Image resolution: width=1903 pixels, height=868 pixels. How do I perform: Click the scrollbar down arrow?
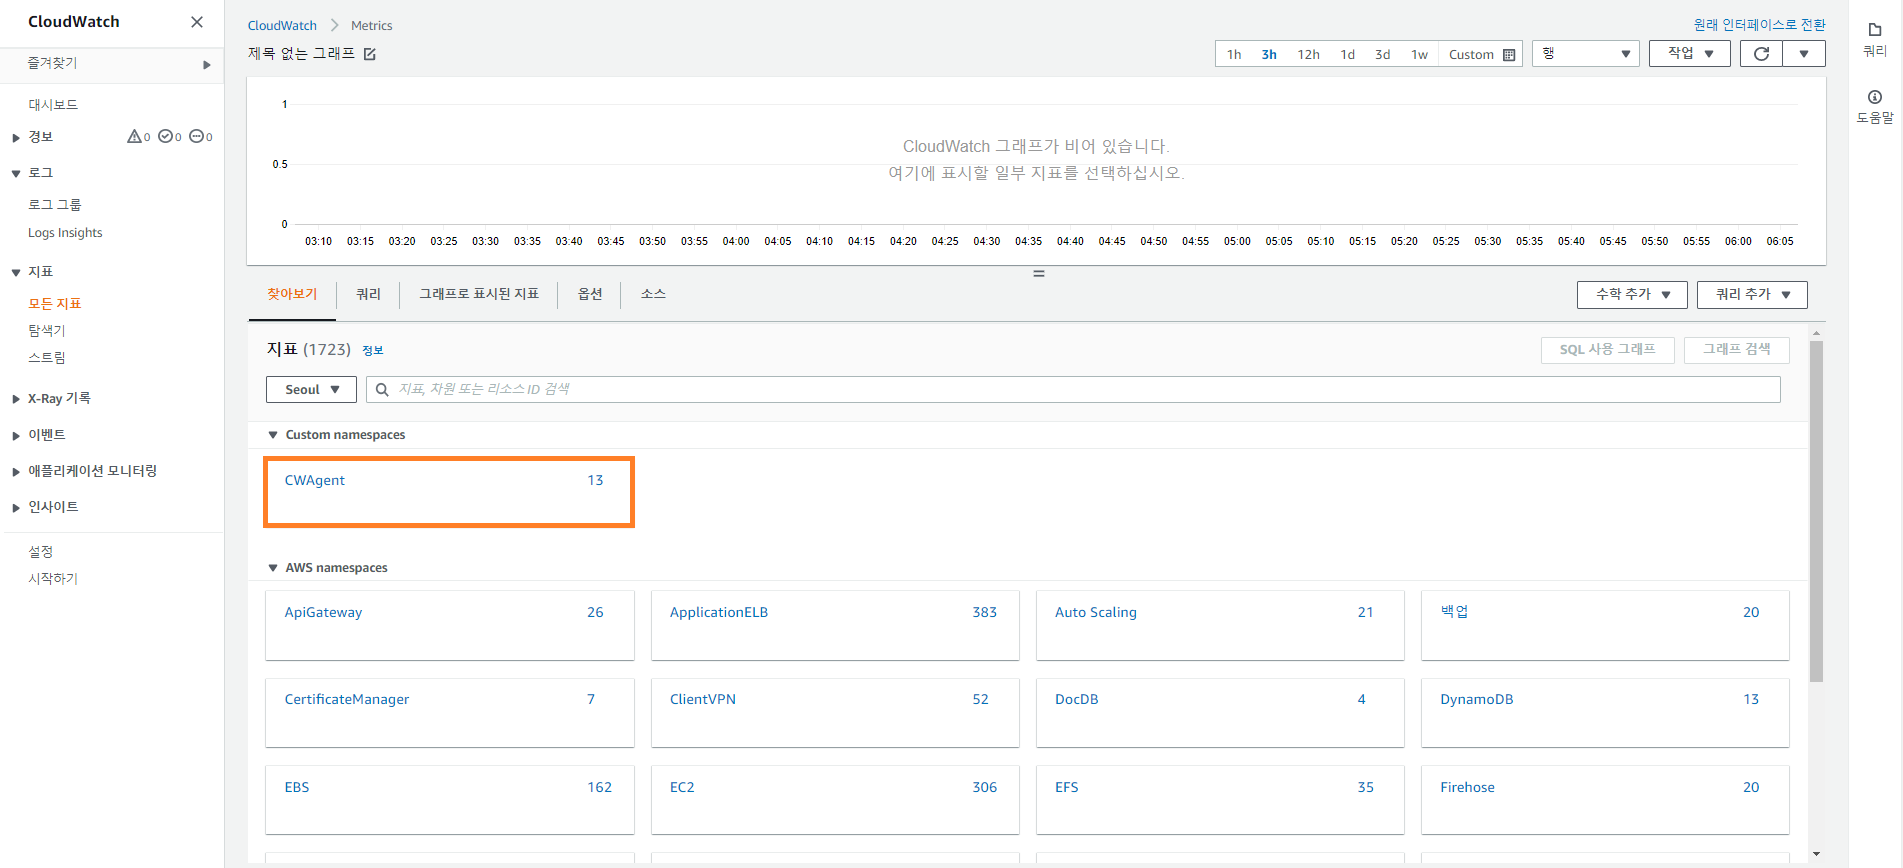pos(1816,854)
